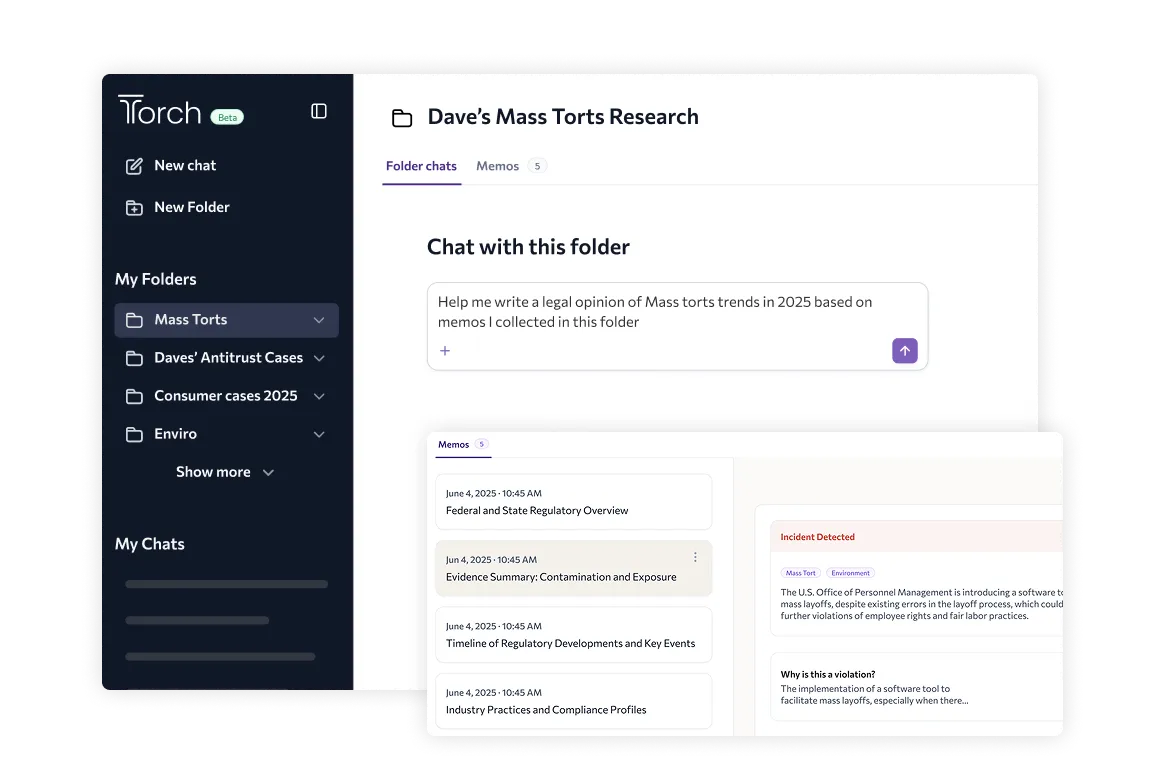
Task: Expand the Enviro folder chevron
Action: (x=319, y=434)
